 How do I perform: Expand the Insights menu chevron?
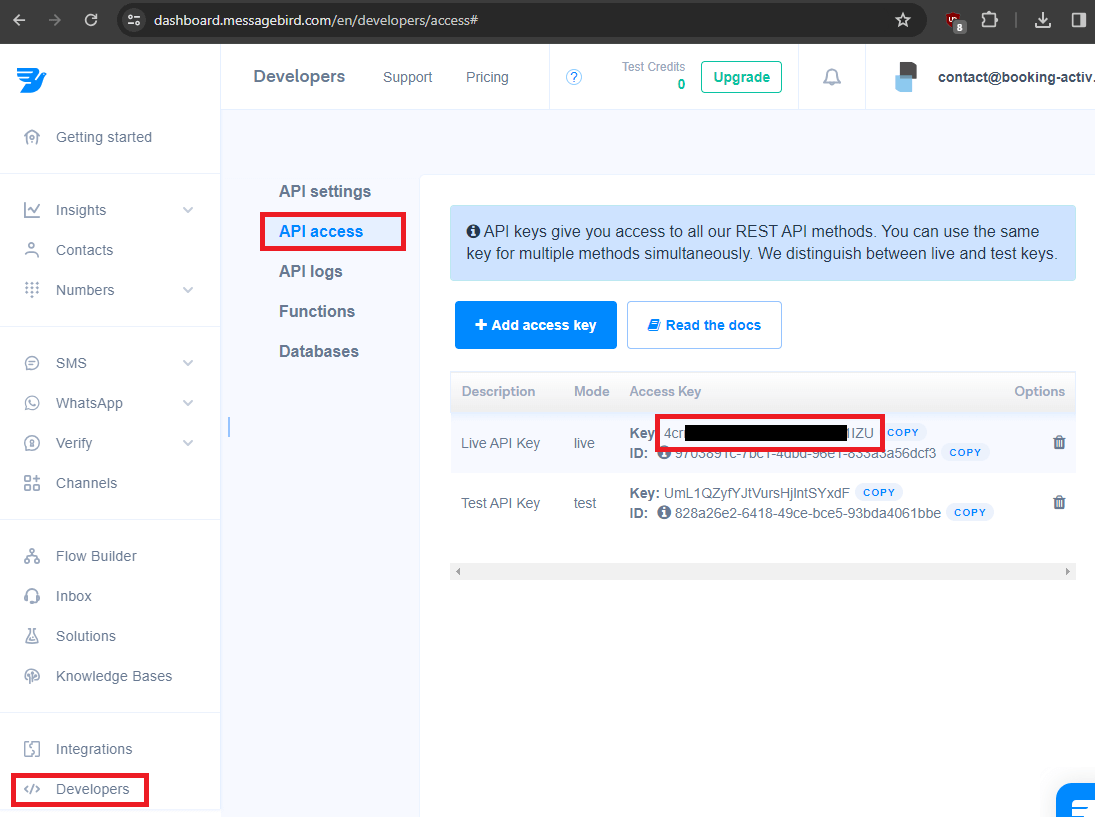click(x=188, y=209)
